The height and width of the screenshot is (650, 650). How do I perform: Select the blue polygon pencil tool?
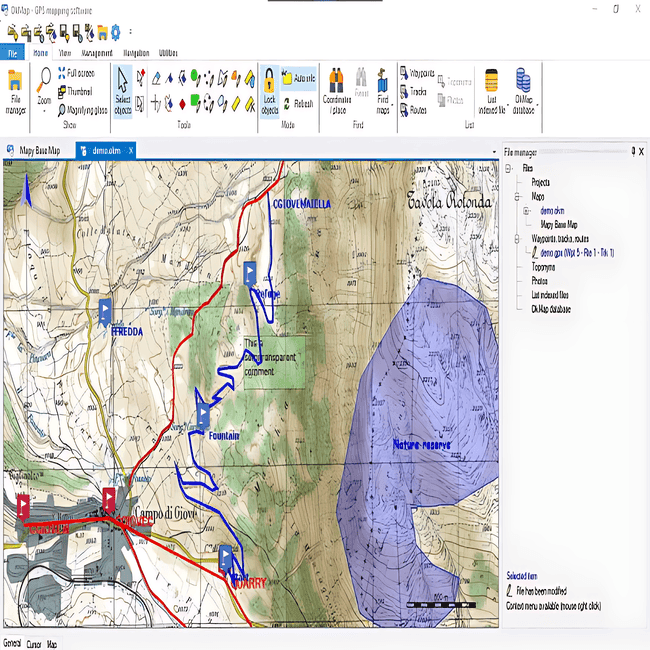point(223,103)
